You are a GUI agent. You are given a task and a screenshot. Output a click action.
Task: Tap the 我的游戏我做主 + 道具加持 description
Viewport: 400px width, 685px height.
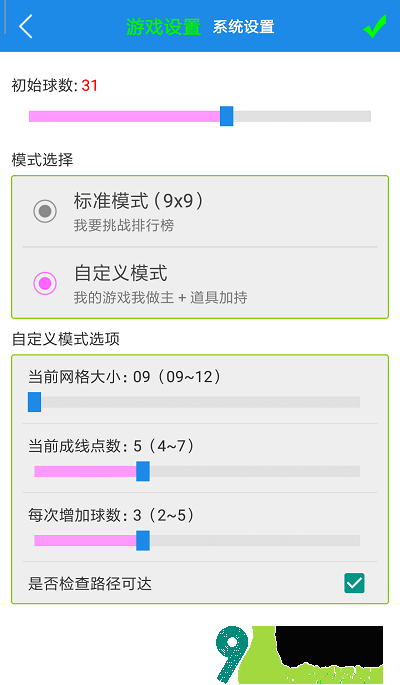click(x=160, y=298)
